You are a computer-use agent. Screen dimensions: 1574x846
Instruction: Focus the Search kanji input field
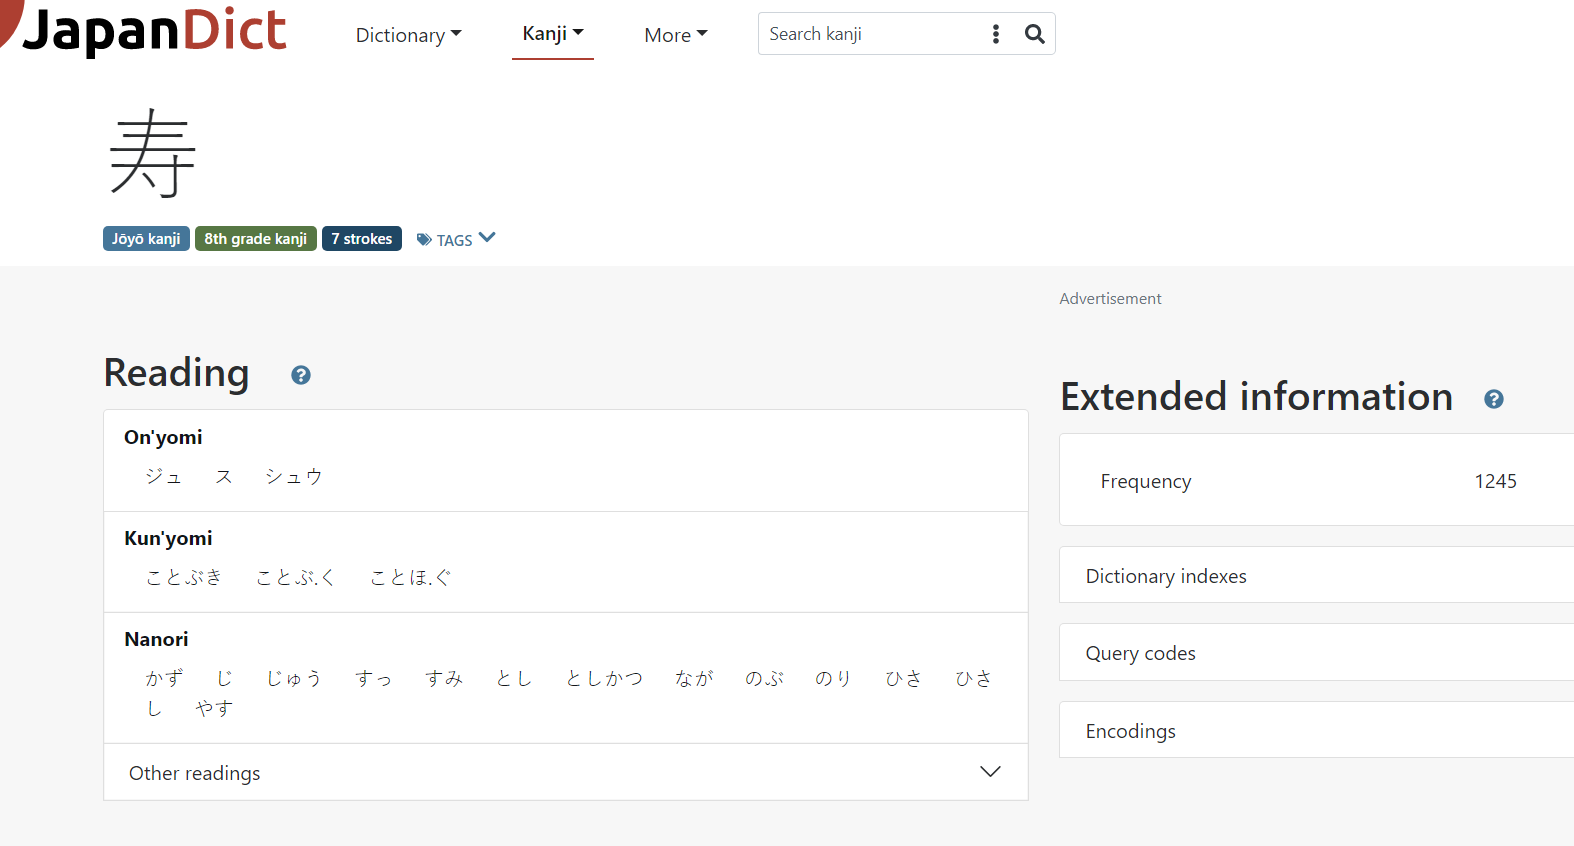pos(870,34)
